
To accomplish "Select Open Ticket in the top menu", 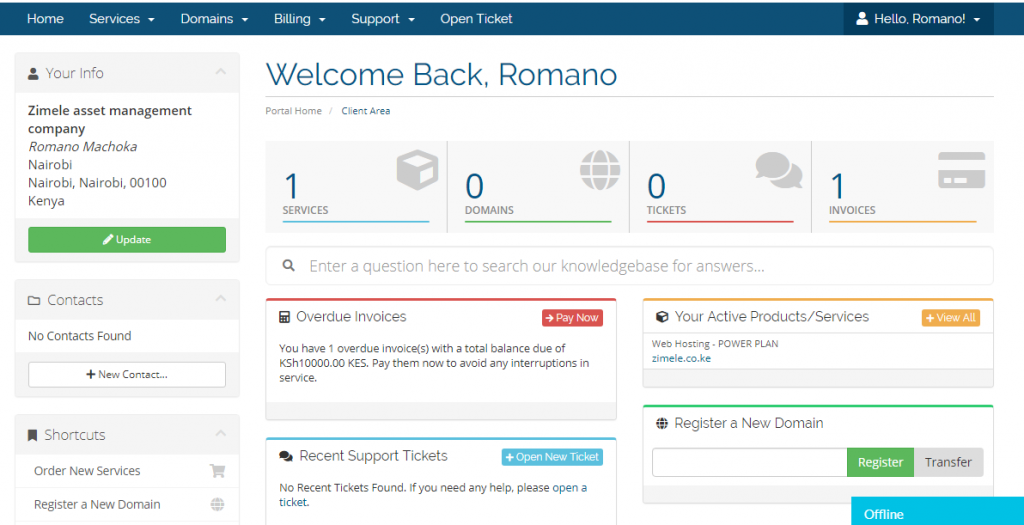I will pos(476,19).
